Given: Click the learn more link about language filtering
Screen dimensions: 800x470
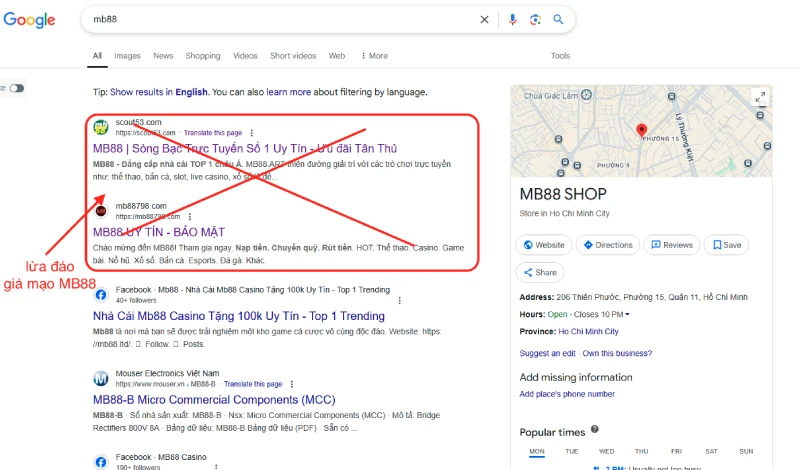Looking at the screenshot, I should 288,92.
